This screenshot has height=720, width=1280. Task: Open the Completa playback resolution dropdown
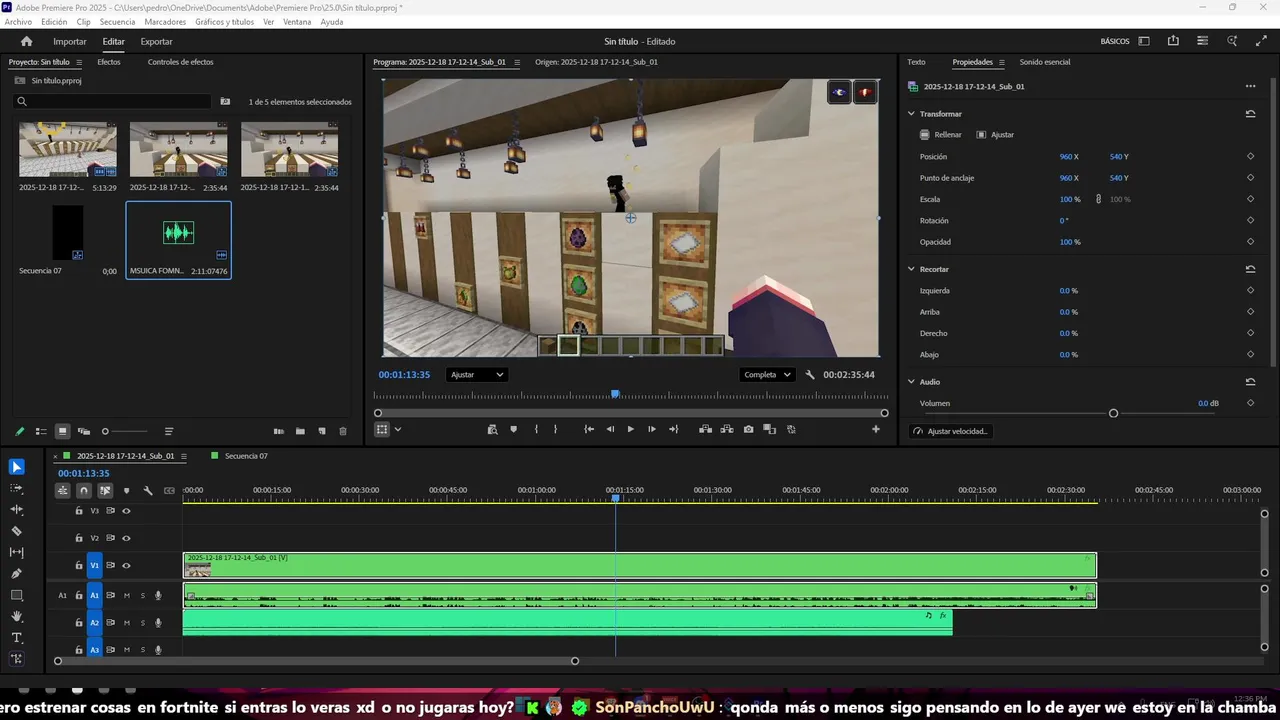click(x=767, y=375)
